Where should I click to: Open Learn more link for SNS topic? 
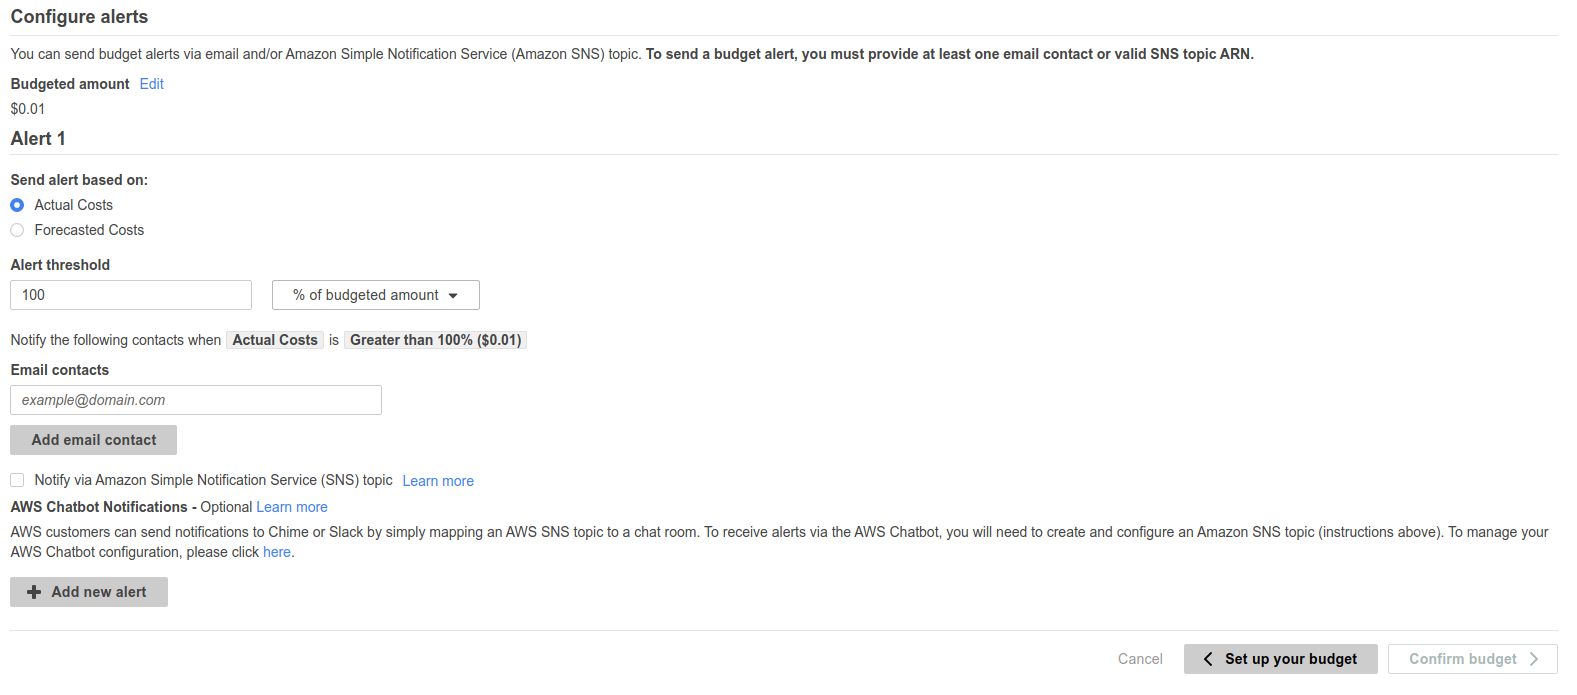(x=438, y=481)
